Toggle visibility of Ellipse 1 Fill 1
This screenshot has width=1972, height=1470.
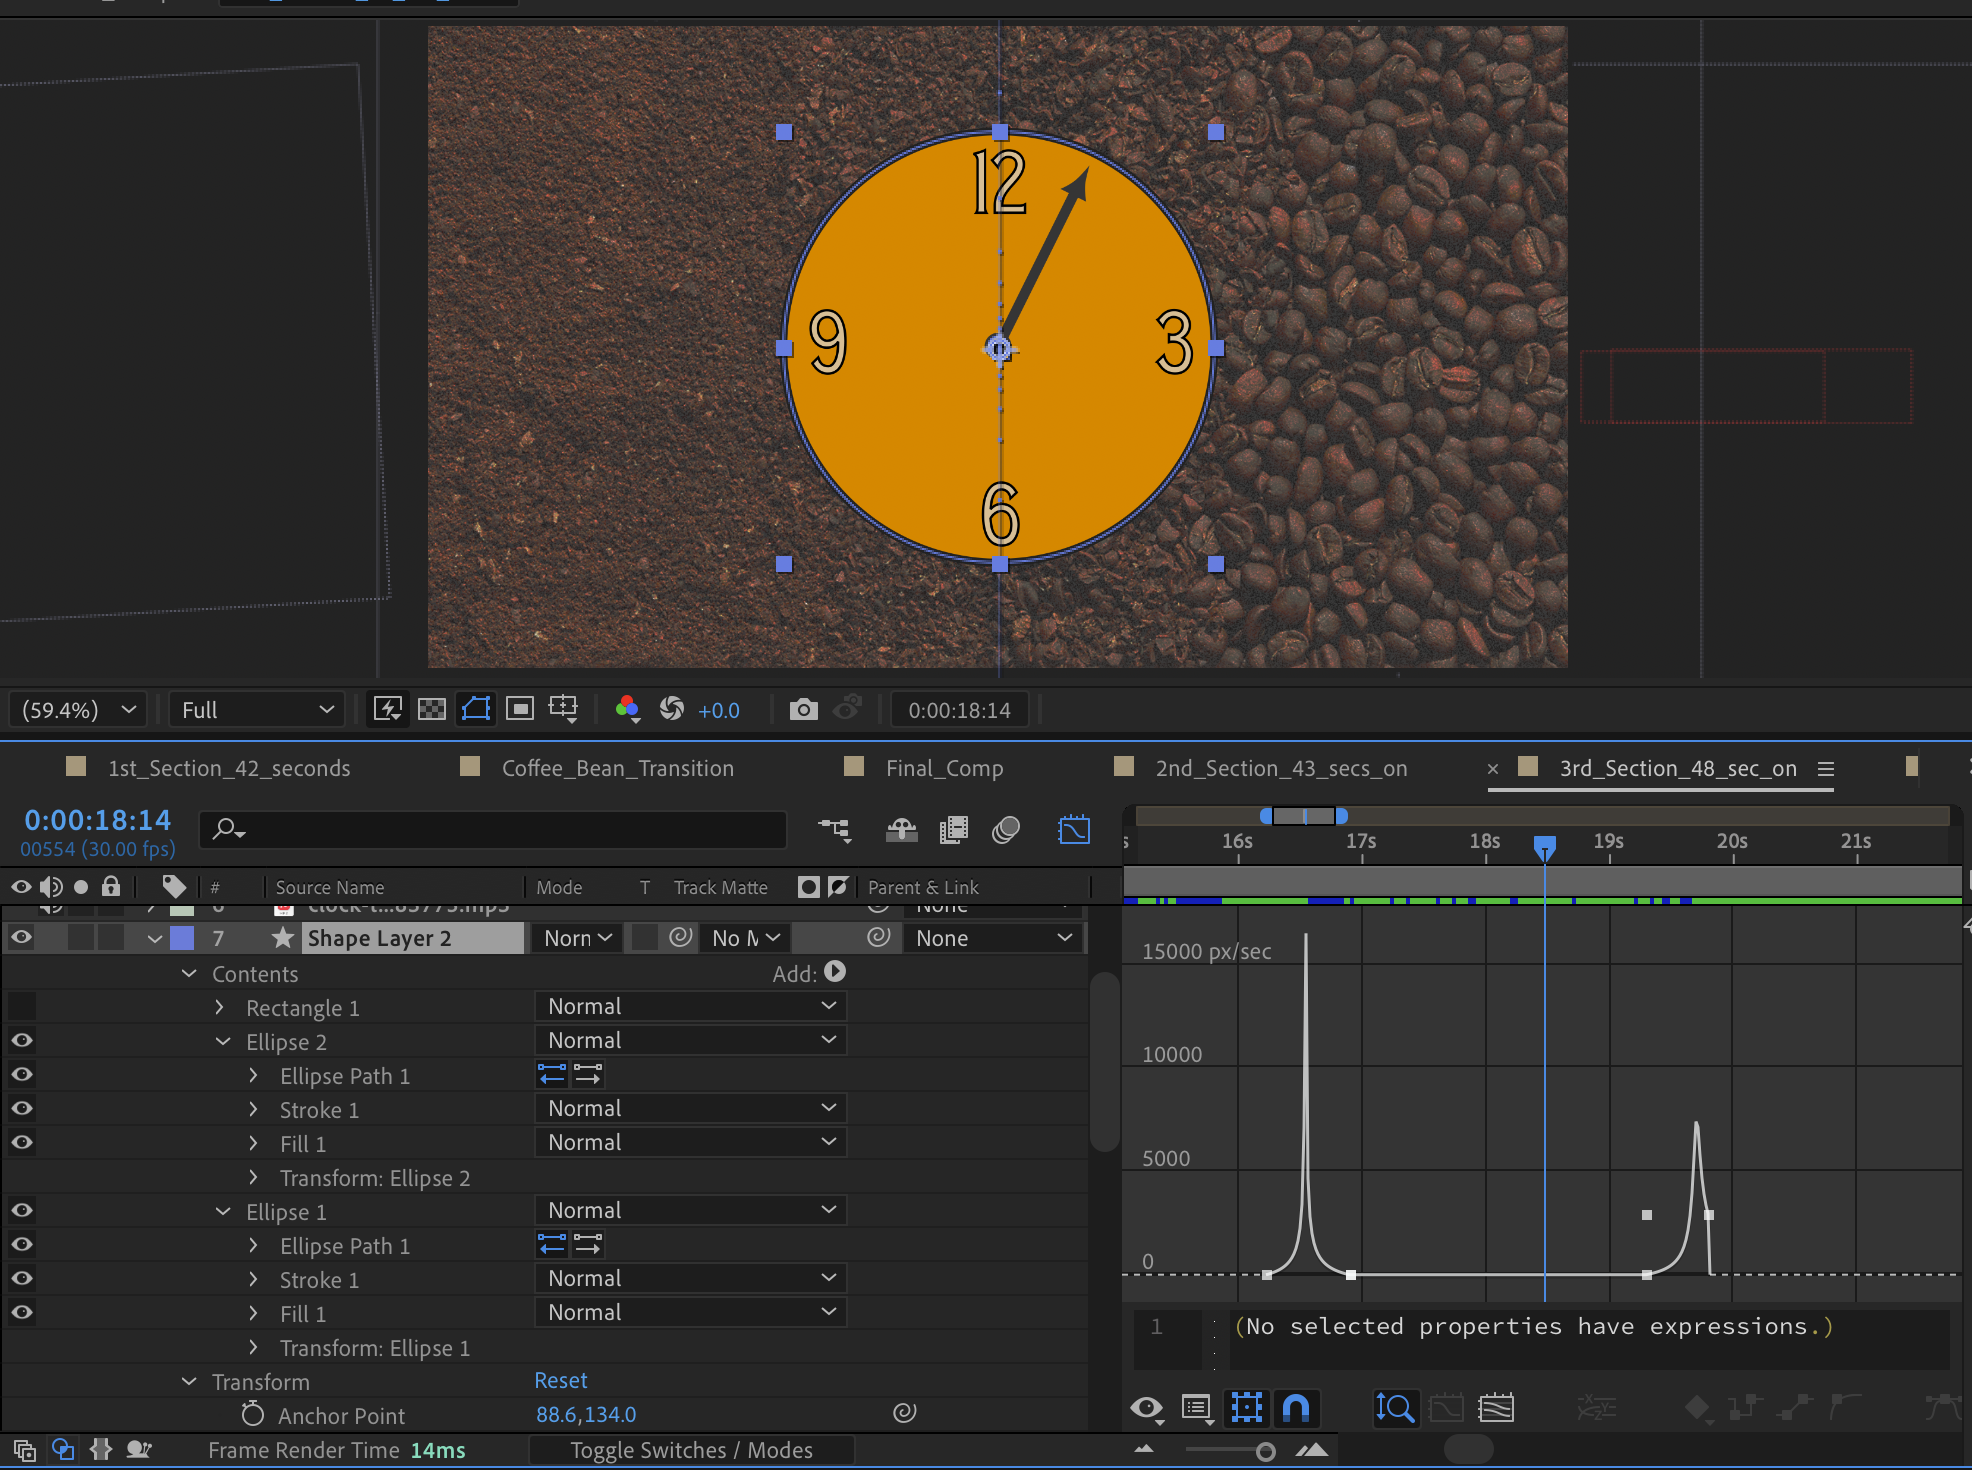21,1313
